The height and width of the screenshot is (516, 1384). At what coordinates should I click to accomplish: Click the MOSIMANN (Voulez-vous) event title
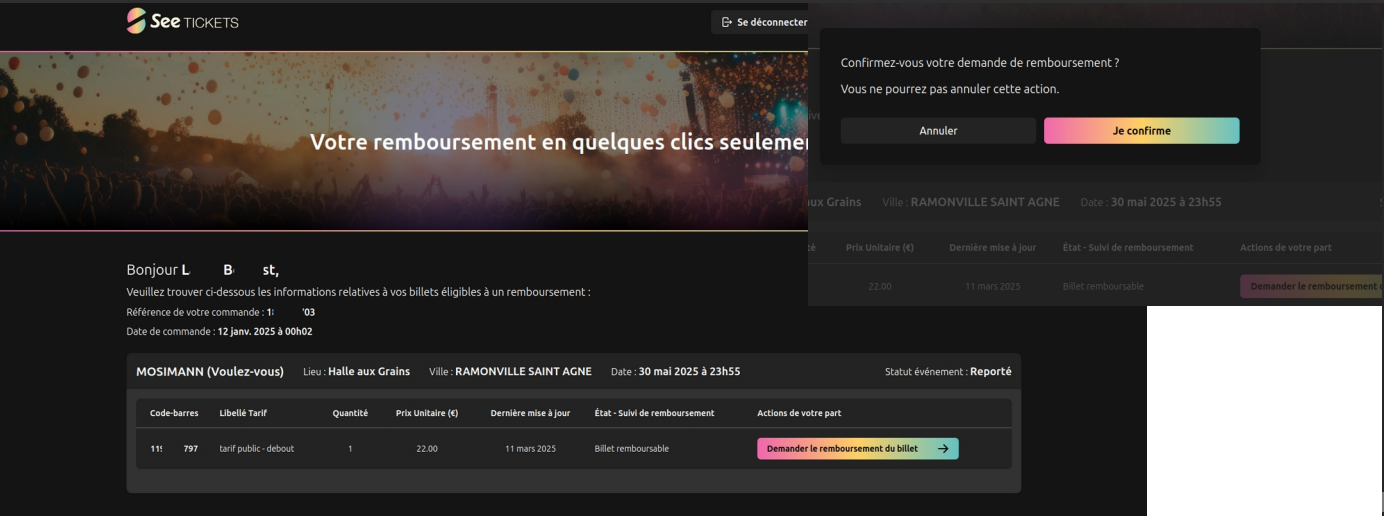pyautogui.click(x=210, y=371)
